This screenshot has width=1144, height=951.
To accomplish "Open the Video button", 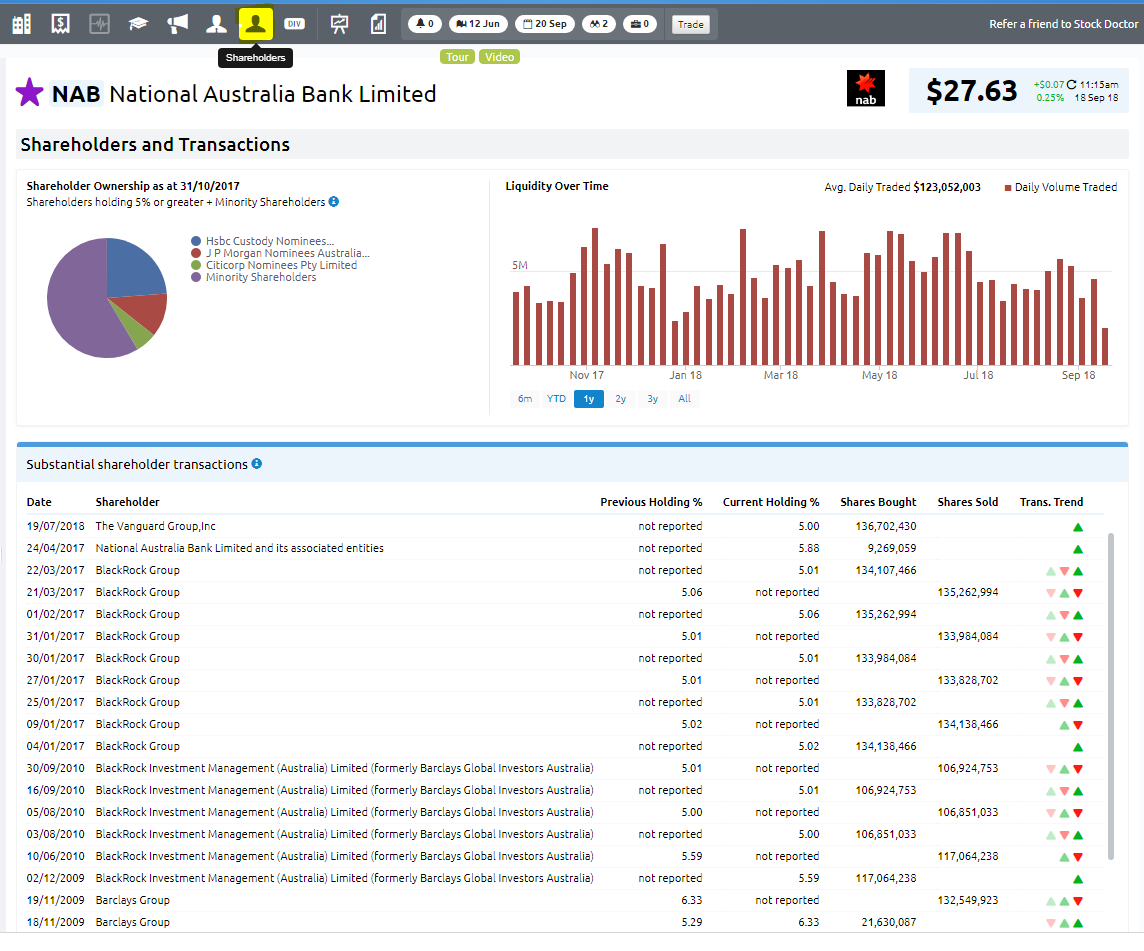I will click(x=500, y=57).
